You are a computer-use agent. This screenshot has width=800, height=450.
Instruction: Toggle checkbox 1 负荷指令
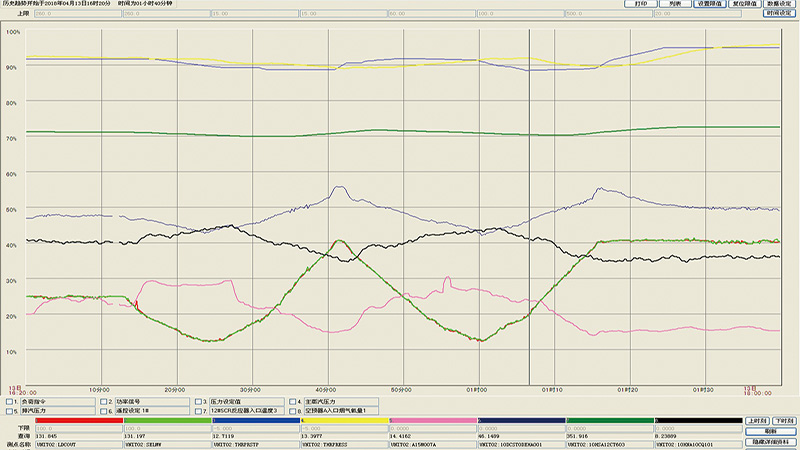9,402
